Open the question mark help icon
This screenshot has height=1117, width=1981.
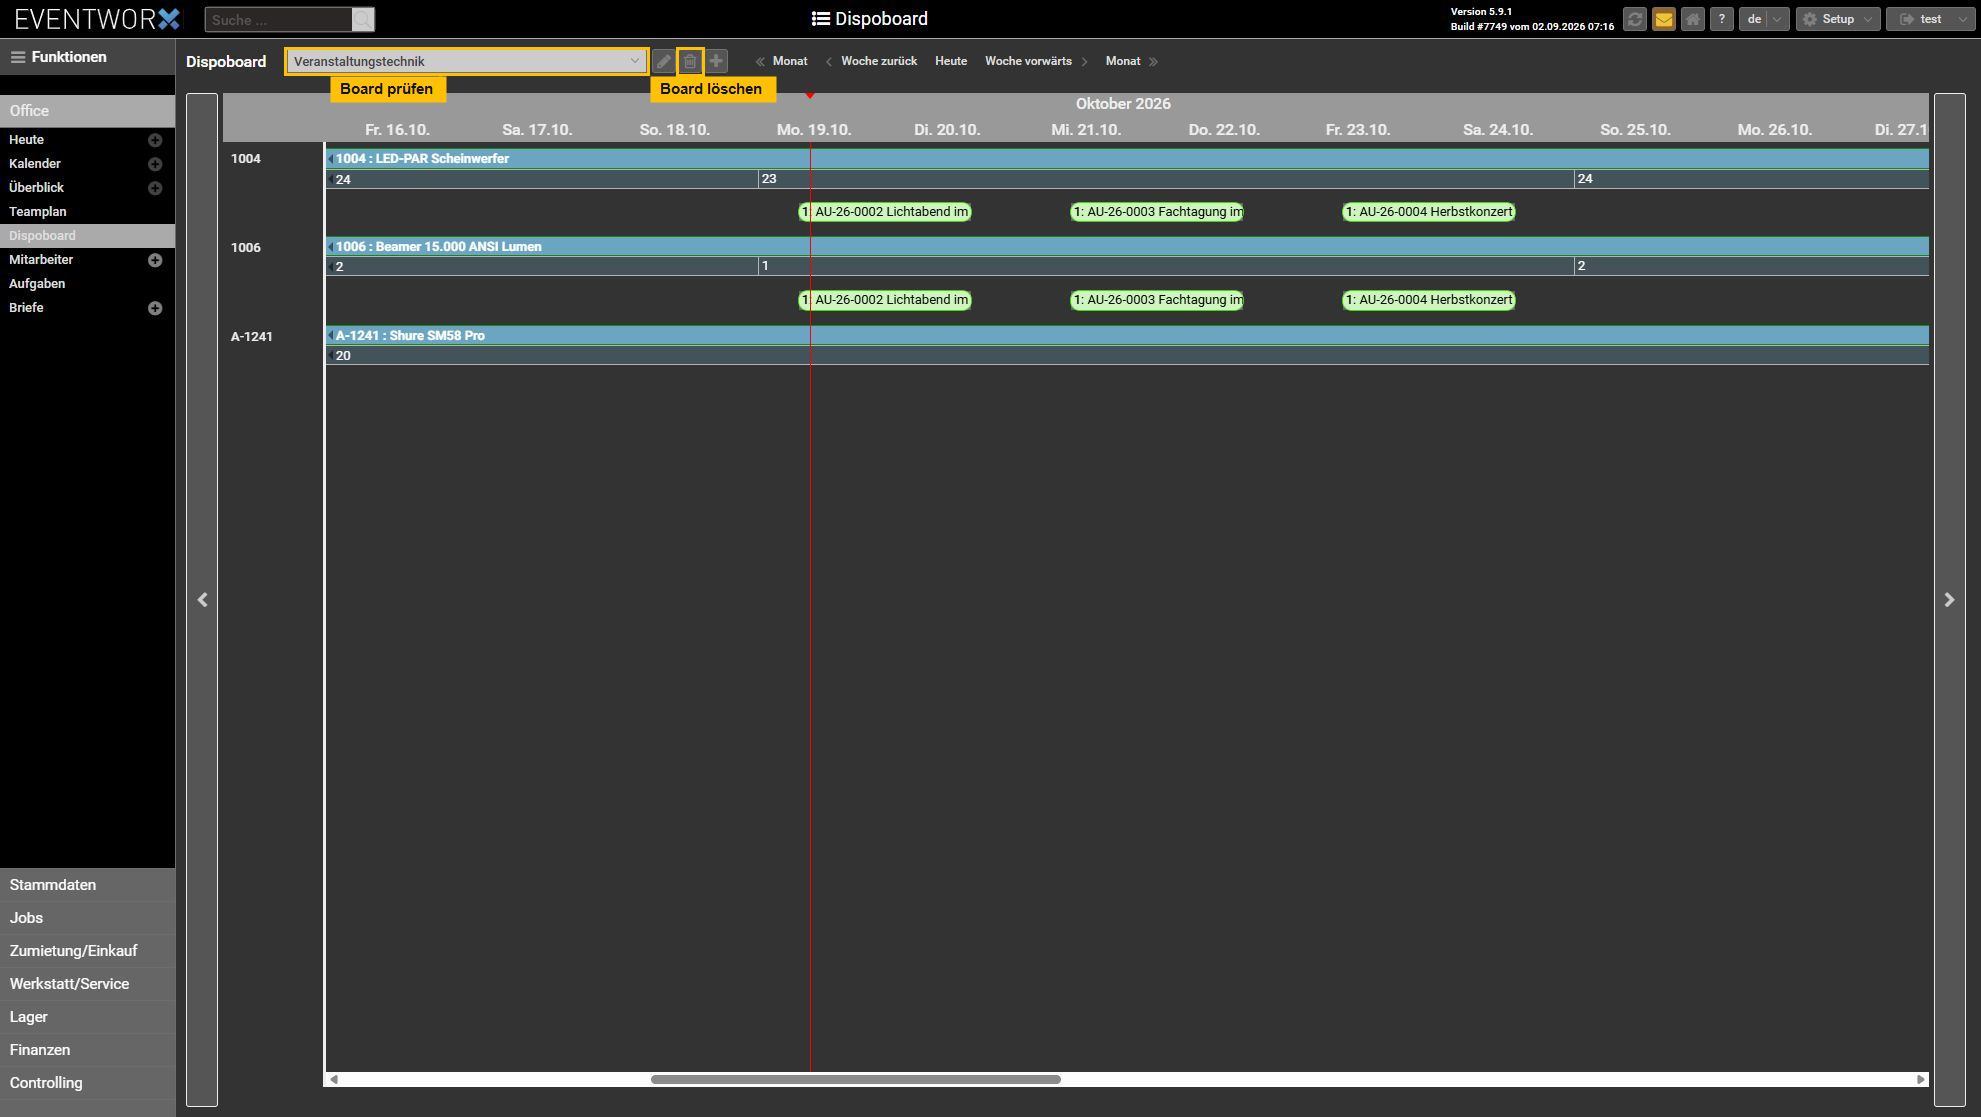click(1722, 19)
